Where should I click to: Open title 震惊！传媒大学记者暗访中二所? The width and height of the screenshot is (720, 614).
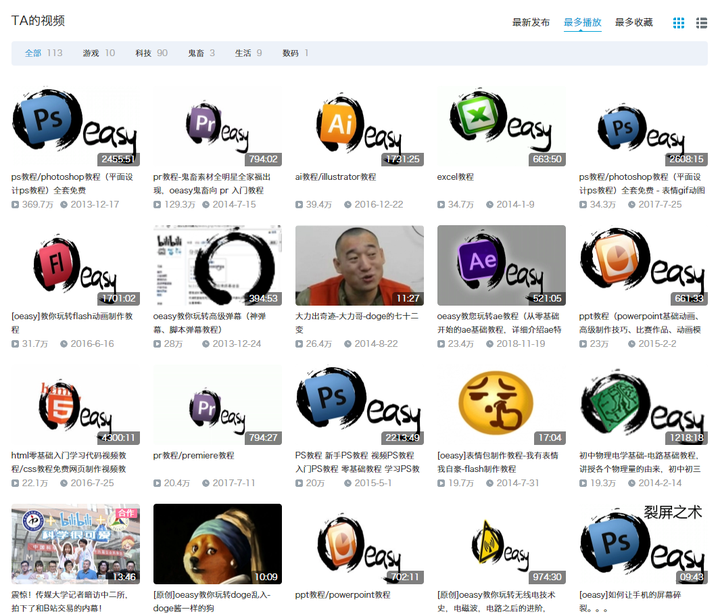pos(70,601)
